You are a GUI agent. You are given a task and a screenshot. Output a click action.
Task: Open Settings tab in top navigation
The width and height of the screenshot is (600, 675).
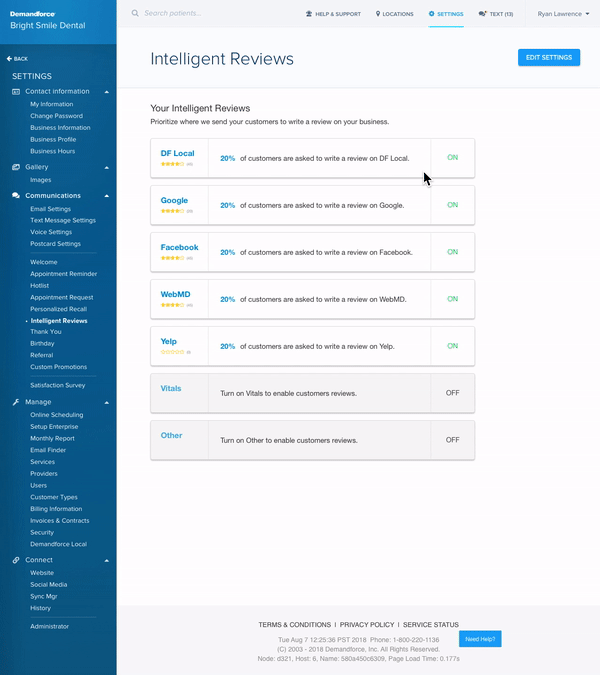click(x=446, y=14)
